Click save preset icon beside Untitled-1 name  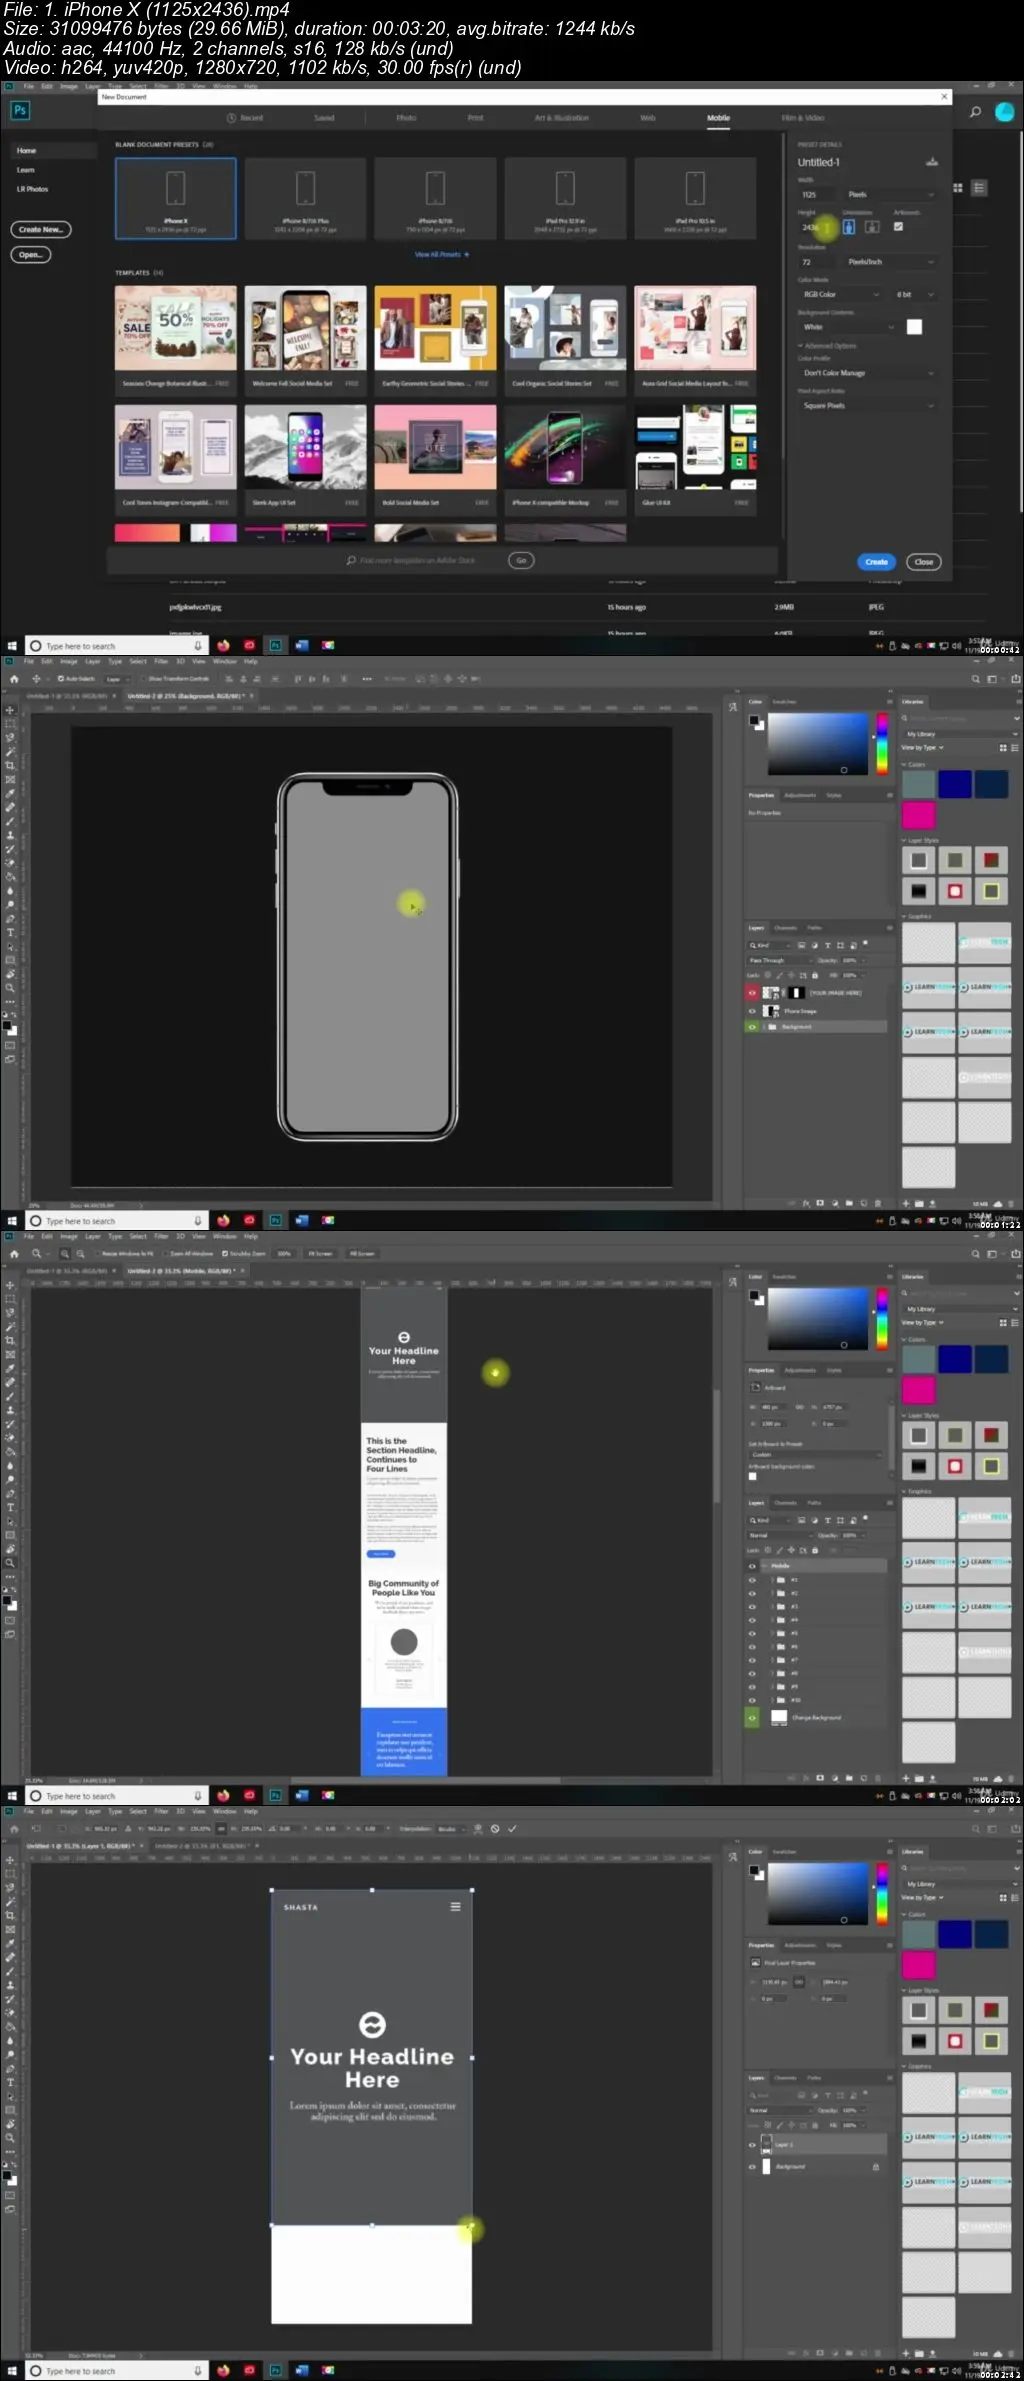pos(932,162)
